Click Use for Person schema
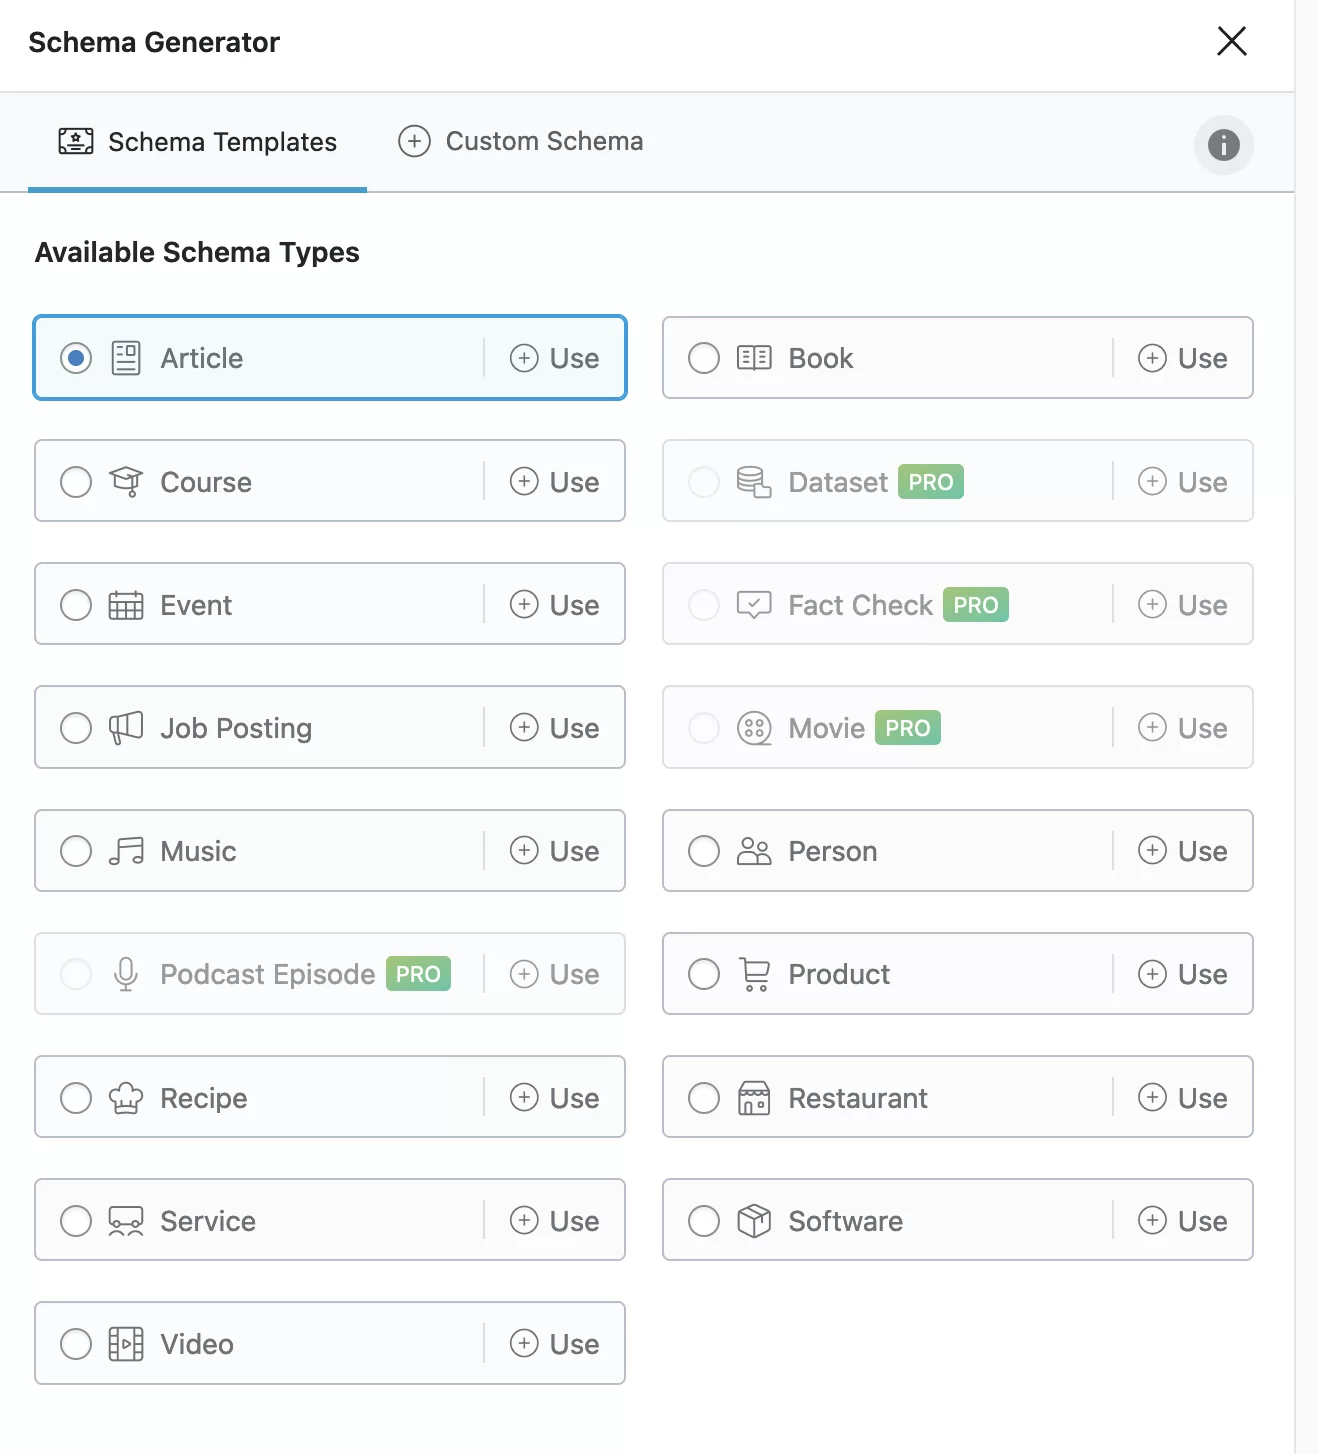The width and height of the screenshot is (1318, 1454). [1183, 851]
